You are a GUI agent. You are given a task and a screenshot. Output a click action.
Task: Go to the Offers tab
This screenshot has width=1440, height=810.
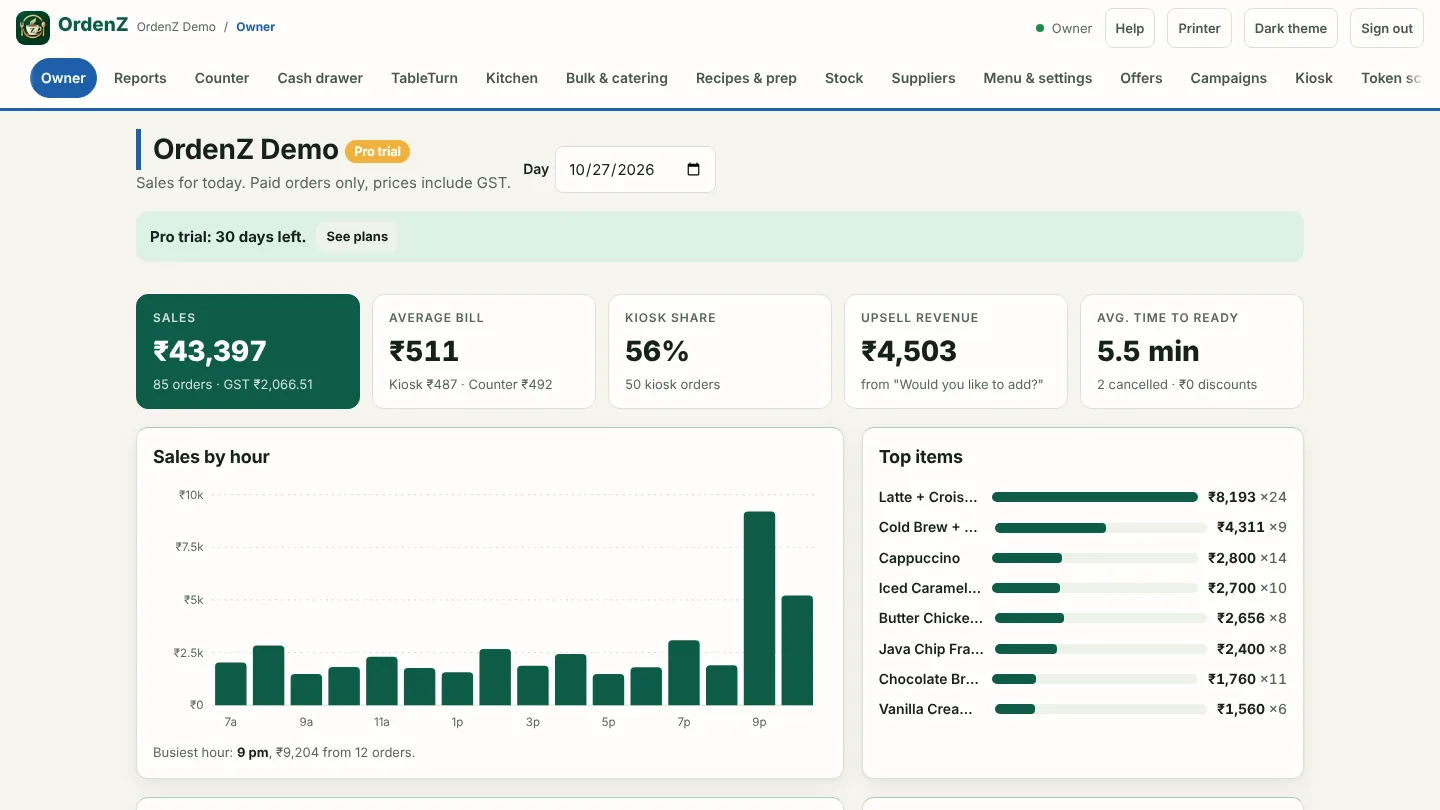[x=1141, y=78]
